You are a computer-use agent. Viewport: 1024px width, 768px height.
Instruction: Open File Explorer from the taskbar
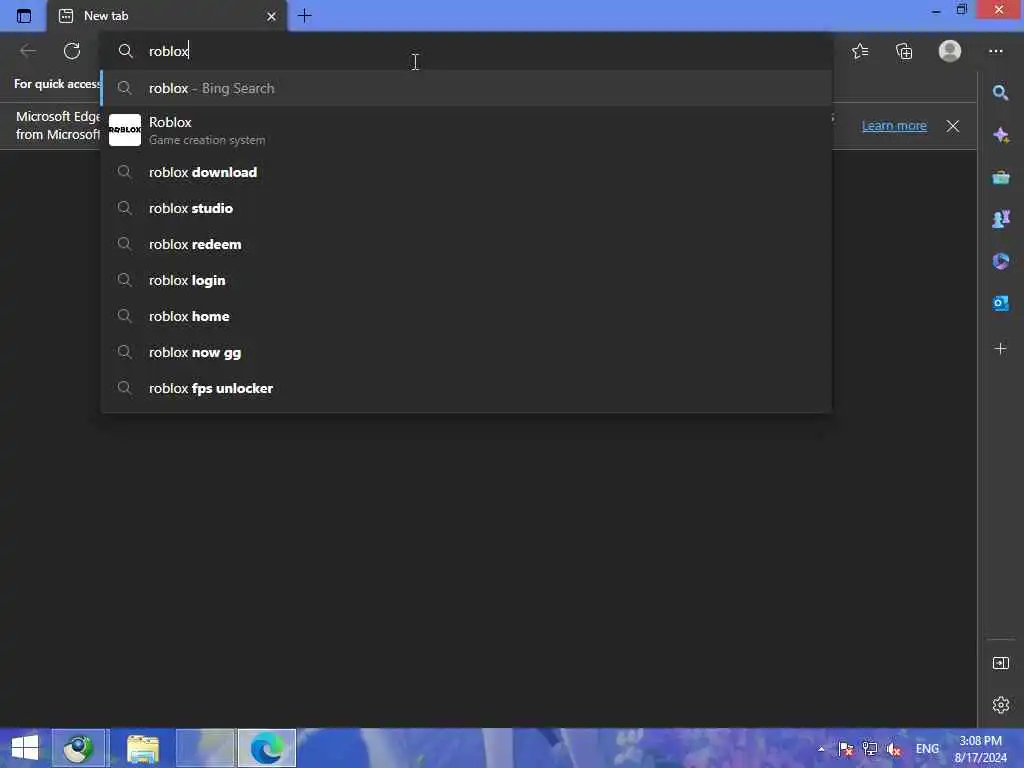(142, 748)
